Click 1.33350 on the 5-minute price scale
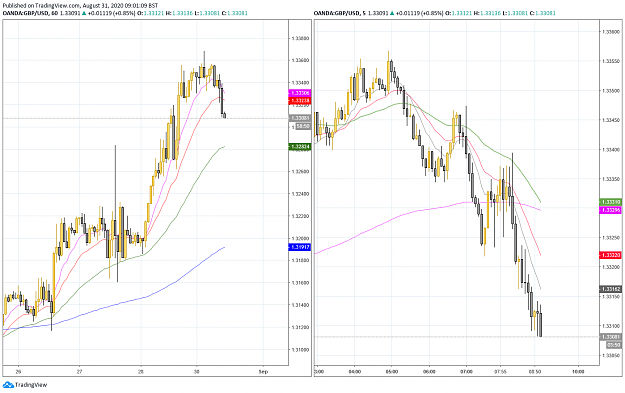The width and height of the screenshot is (625, 393). (611, 179)
